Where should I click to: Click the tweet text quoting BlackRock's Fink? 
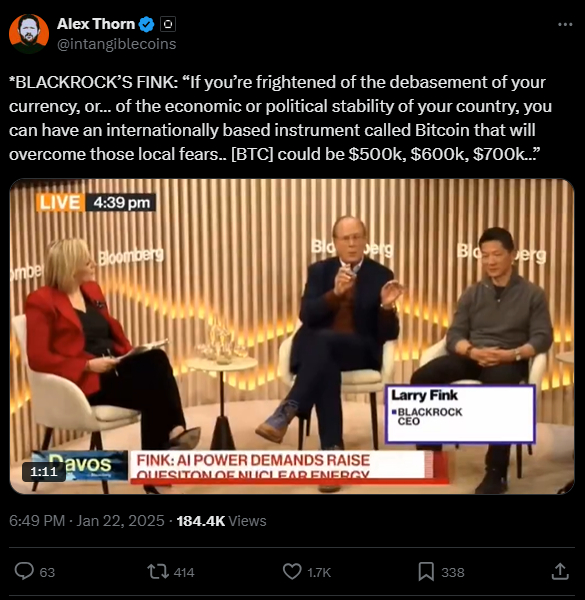pos(280,118)
